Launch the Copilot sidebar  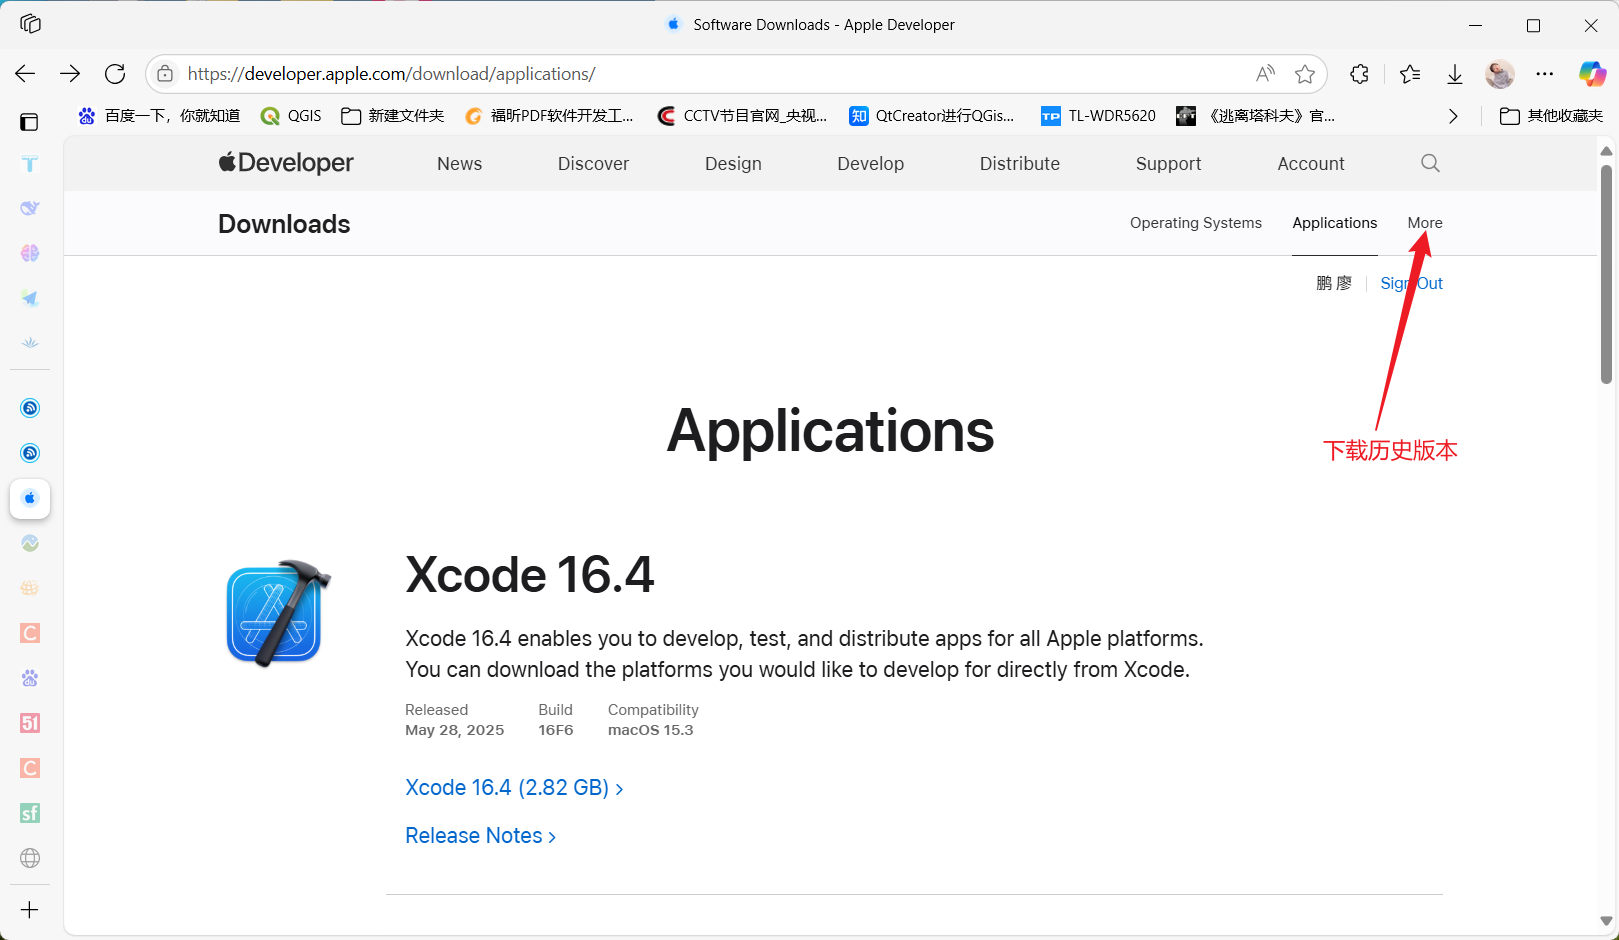pyautogui.click(x=1592, y=74)
